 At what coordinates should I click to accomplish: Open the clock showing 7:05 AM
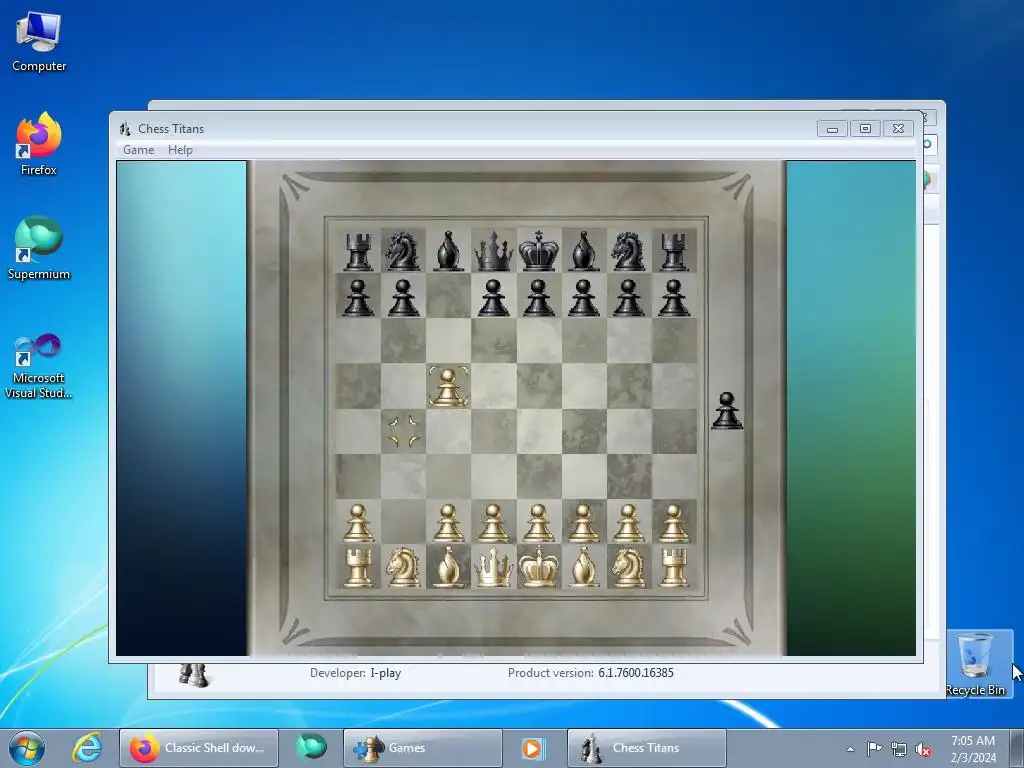pos(973,749)
